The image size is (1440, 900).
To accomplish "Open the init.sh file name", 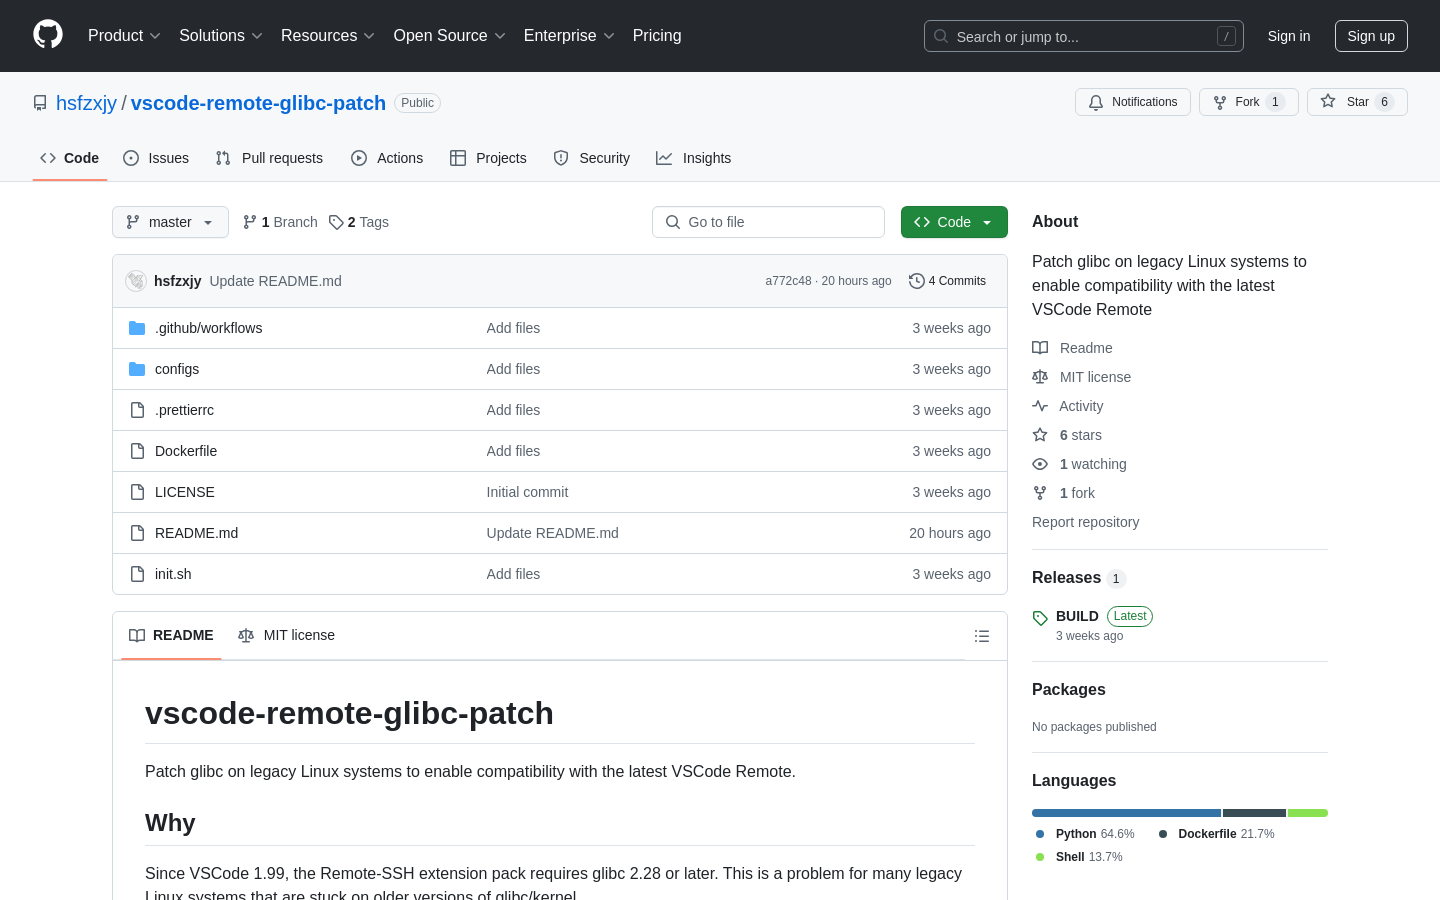I will tap(173, 574).
